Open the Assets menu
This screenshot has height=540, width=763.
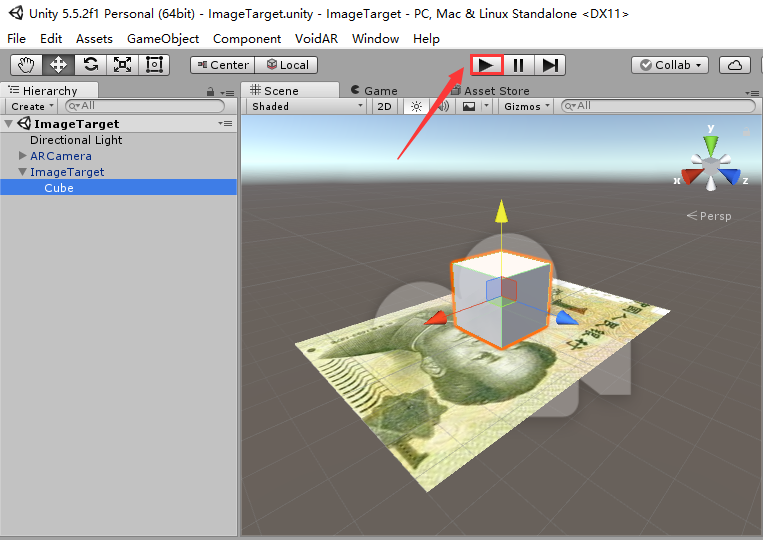coord(94,38)
